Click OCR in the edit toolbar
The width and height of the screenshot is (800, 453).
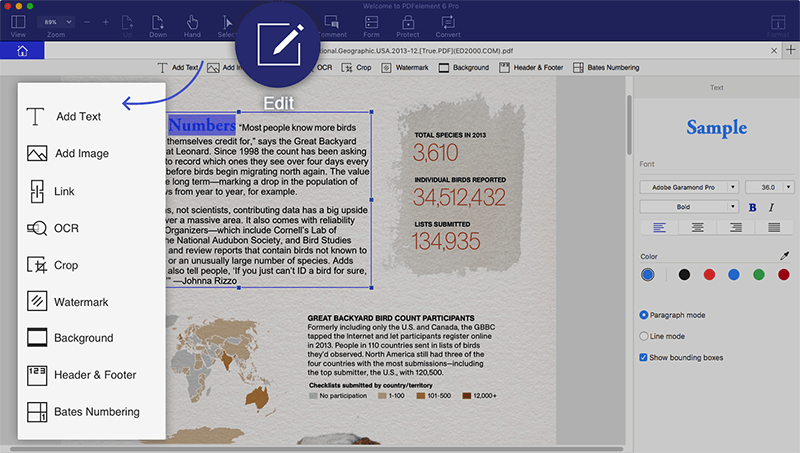[323, 67]
